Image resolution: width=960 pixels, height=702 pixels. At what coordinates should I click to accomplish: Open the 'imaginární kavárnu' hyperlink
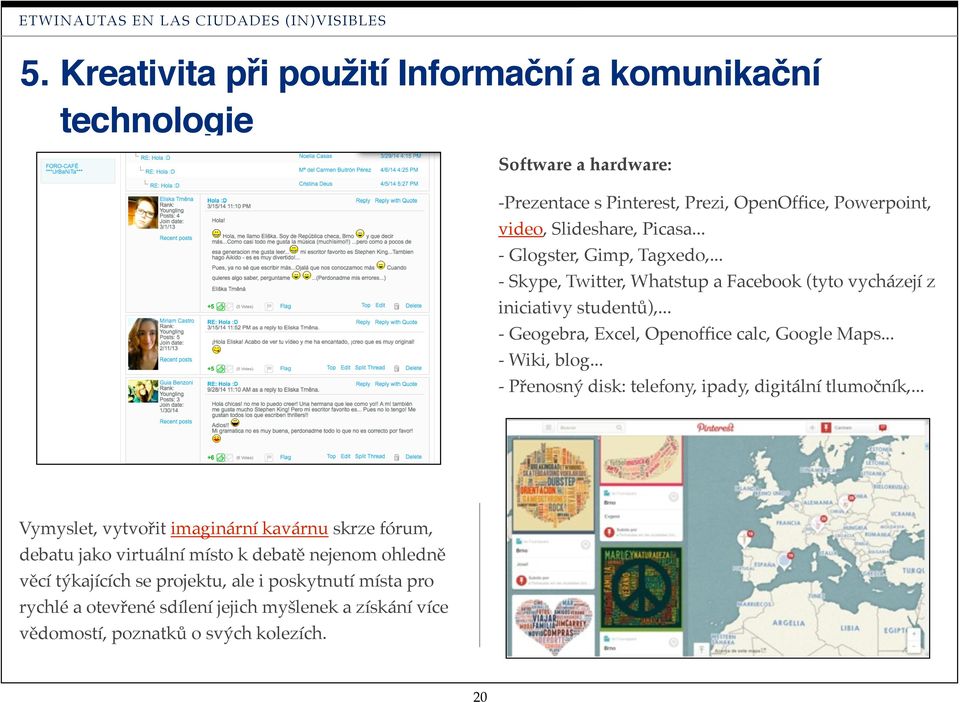click(x=249, y=528)
